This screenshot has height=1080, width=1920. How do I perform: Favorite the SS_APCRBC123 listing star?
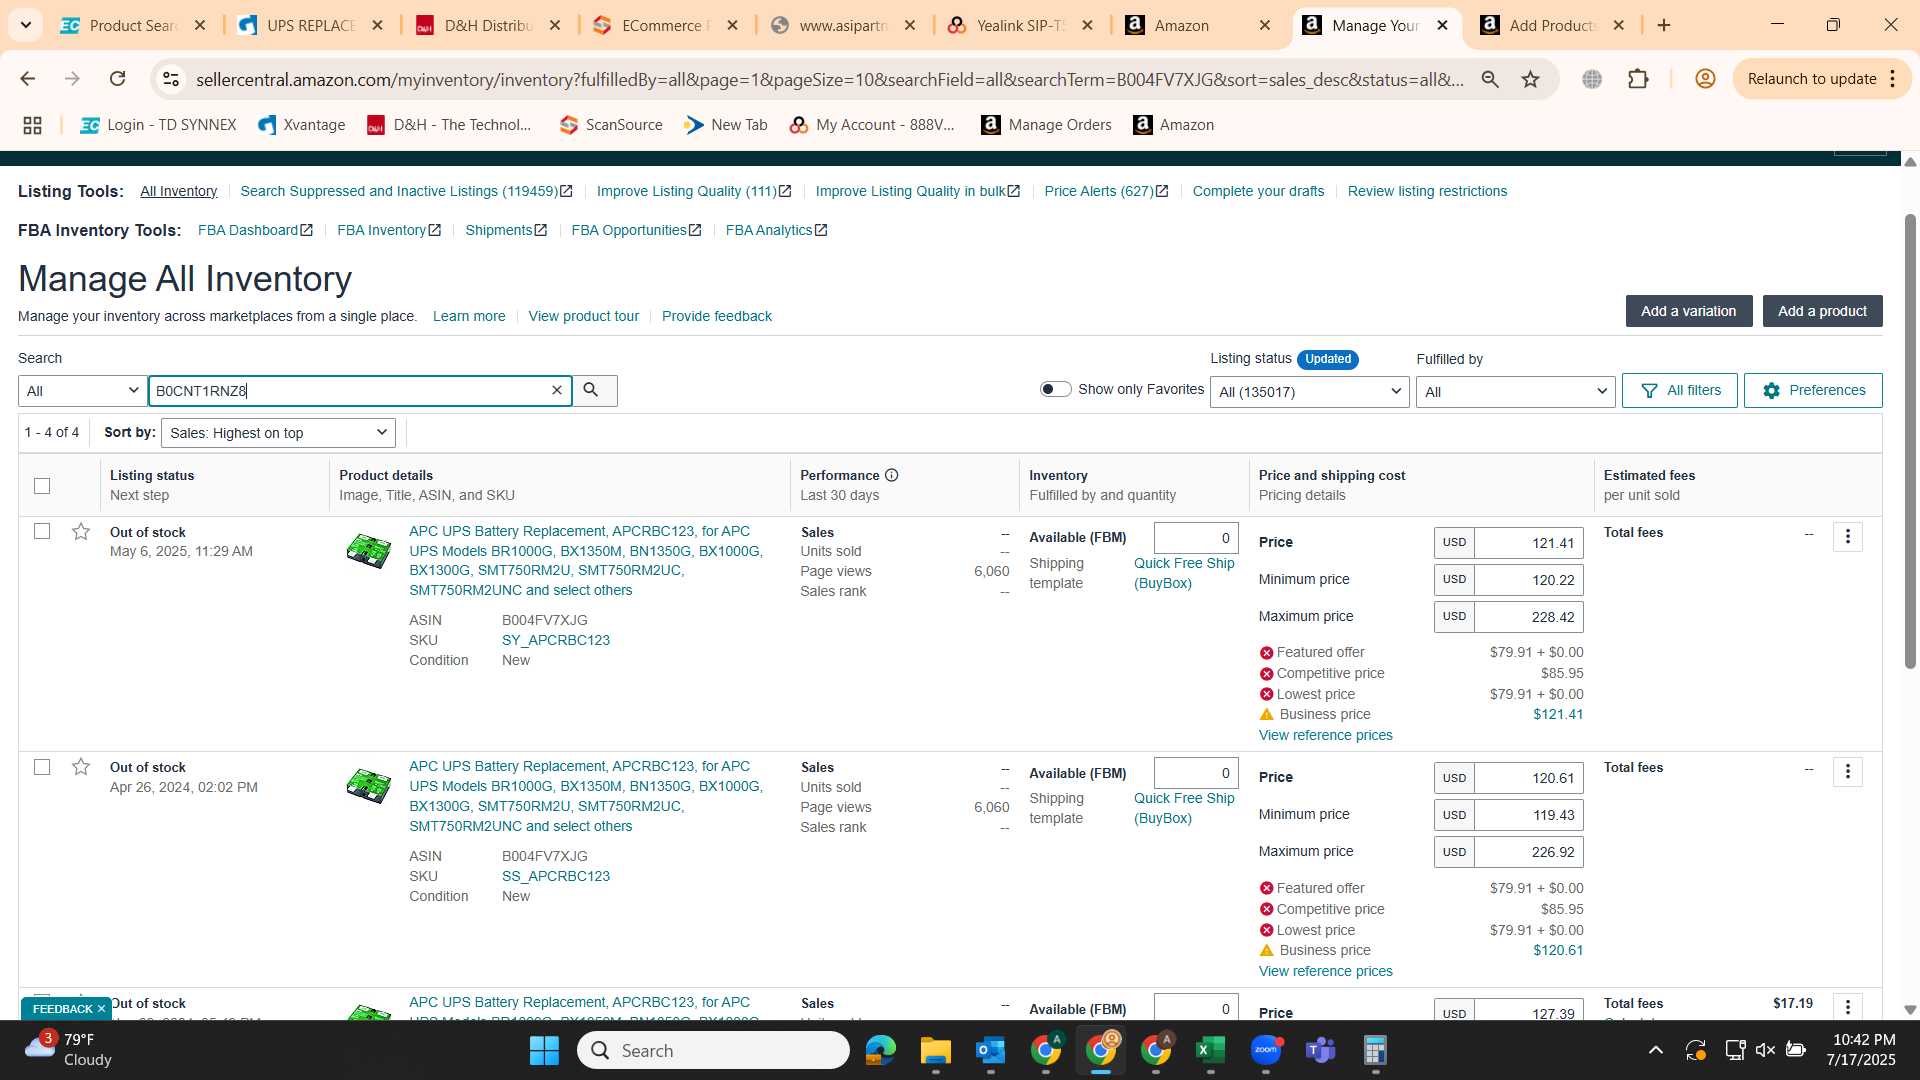(x=81, y=767)
